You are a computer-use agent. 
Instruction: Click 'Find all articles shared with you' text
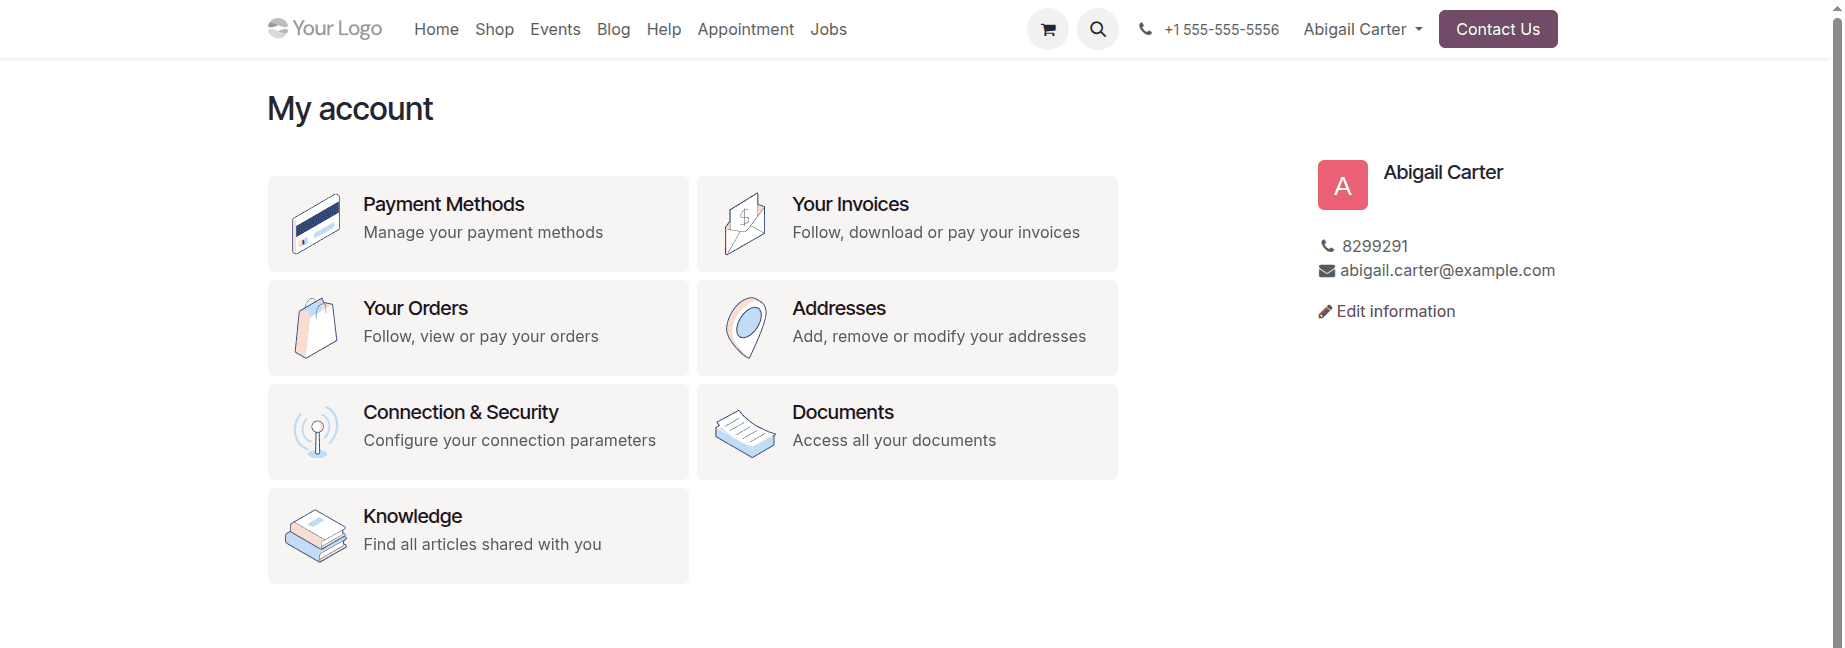coord(482,544)
